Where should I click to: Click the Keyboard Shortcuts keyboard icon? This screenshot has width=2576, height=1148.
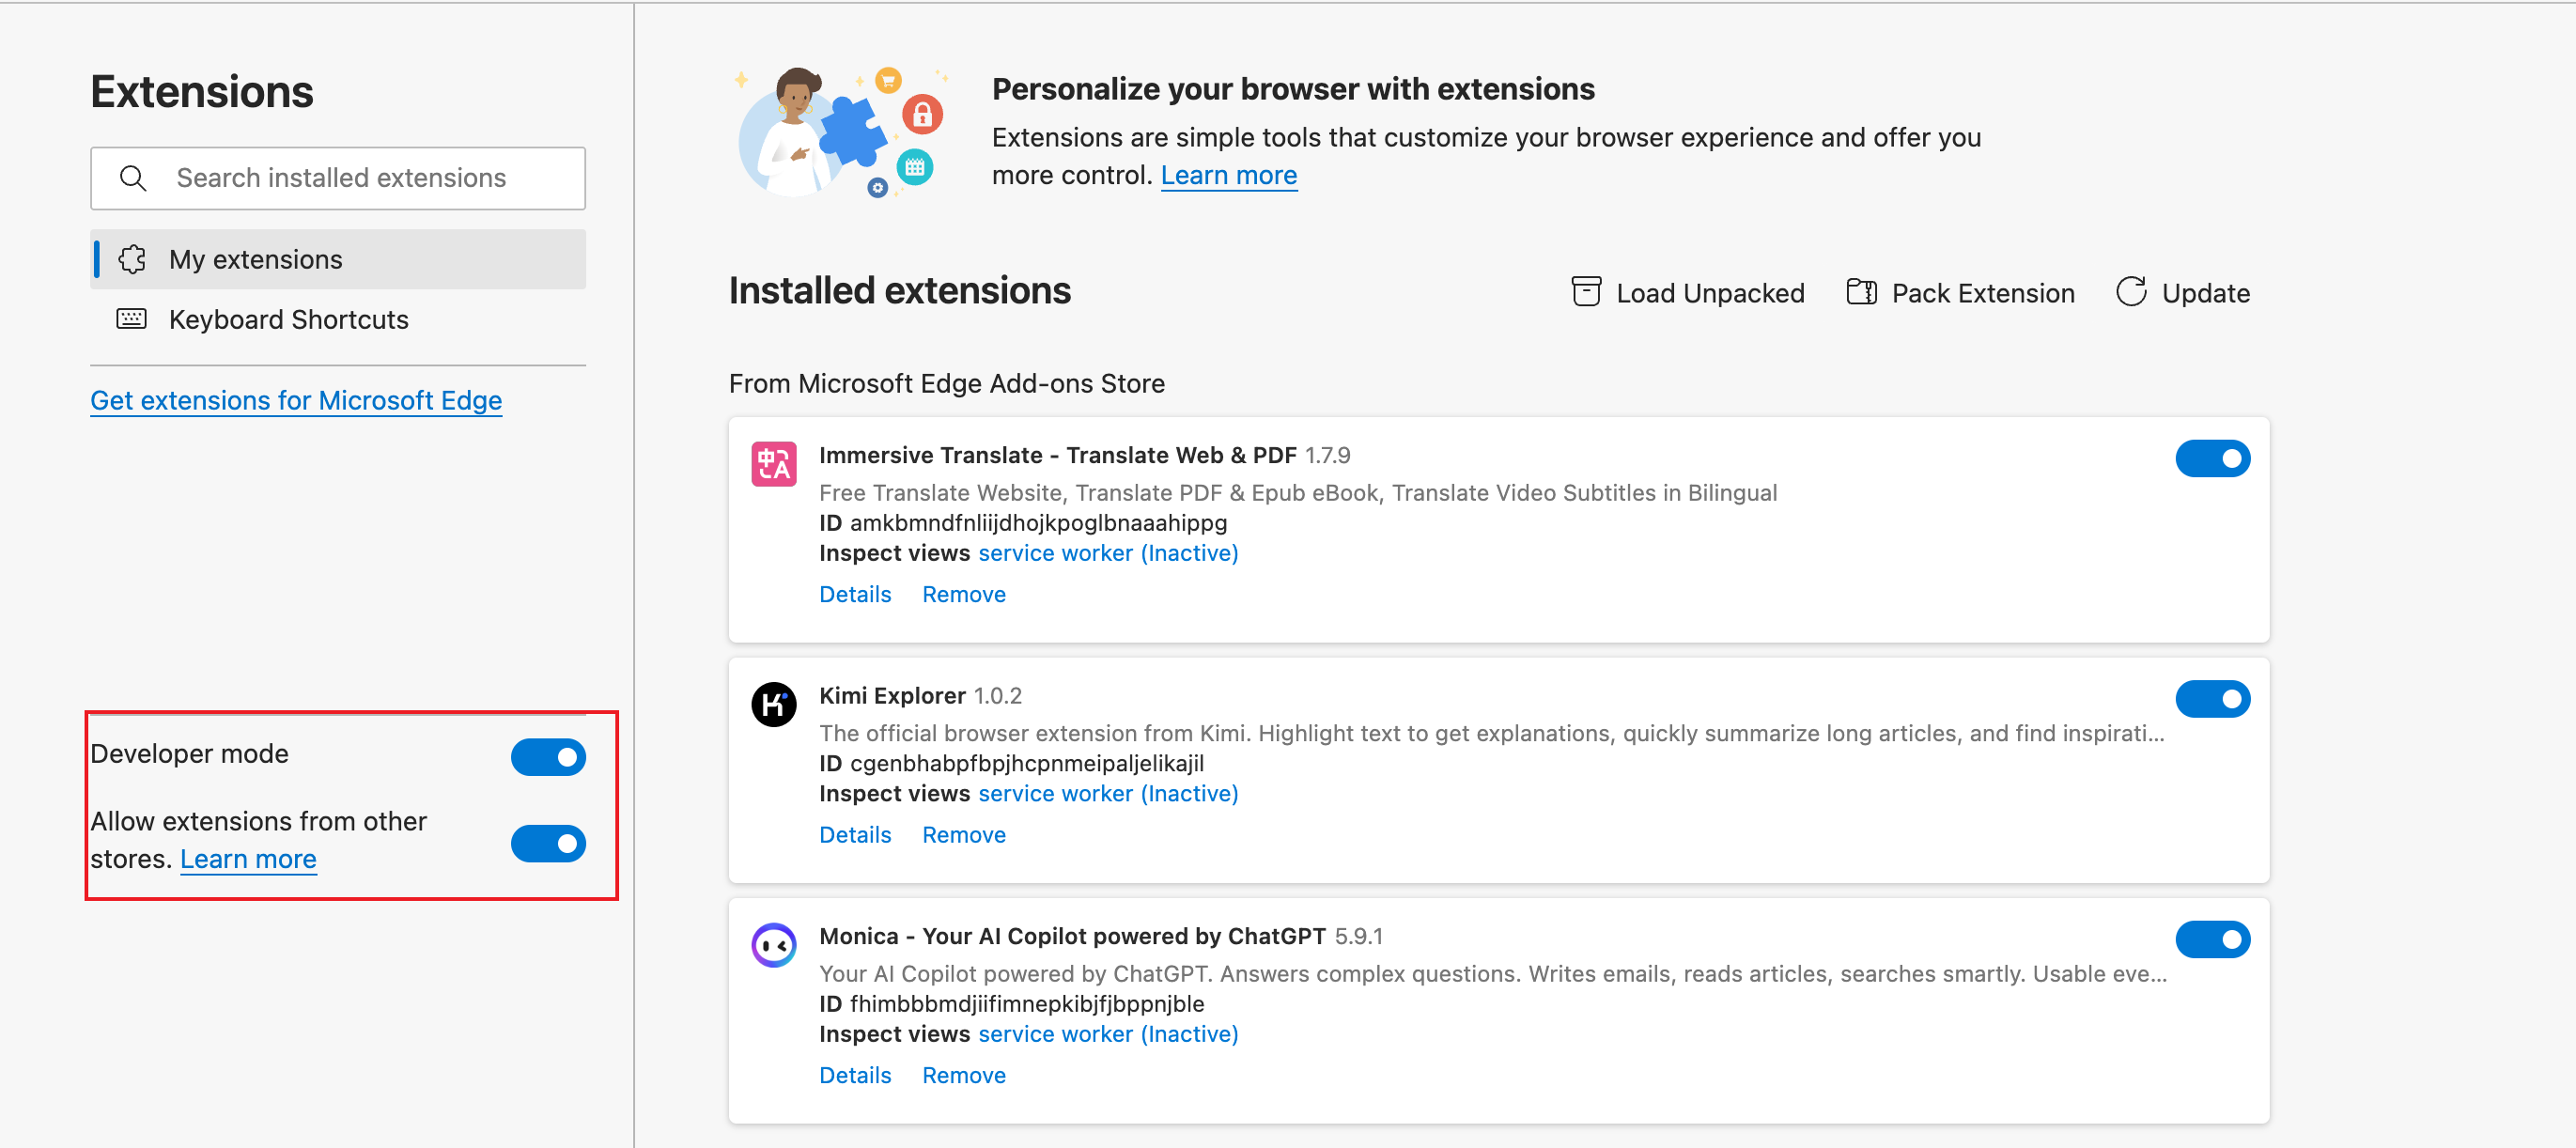tap(132, 319)
